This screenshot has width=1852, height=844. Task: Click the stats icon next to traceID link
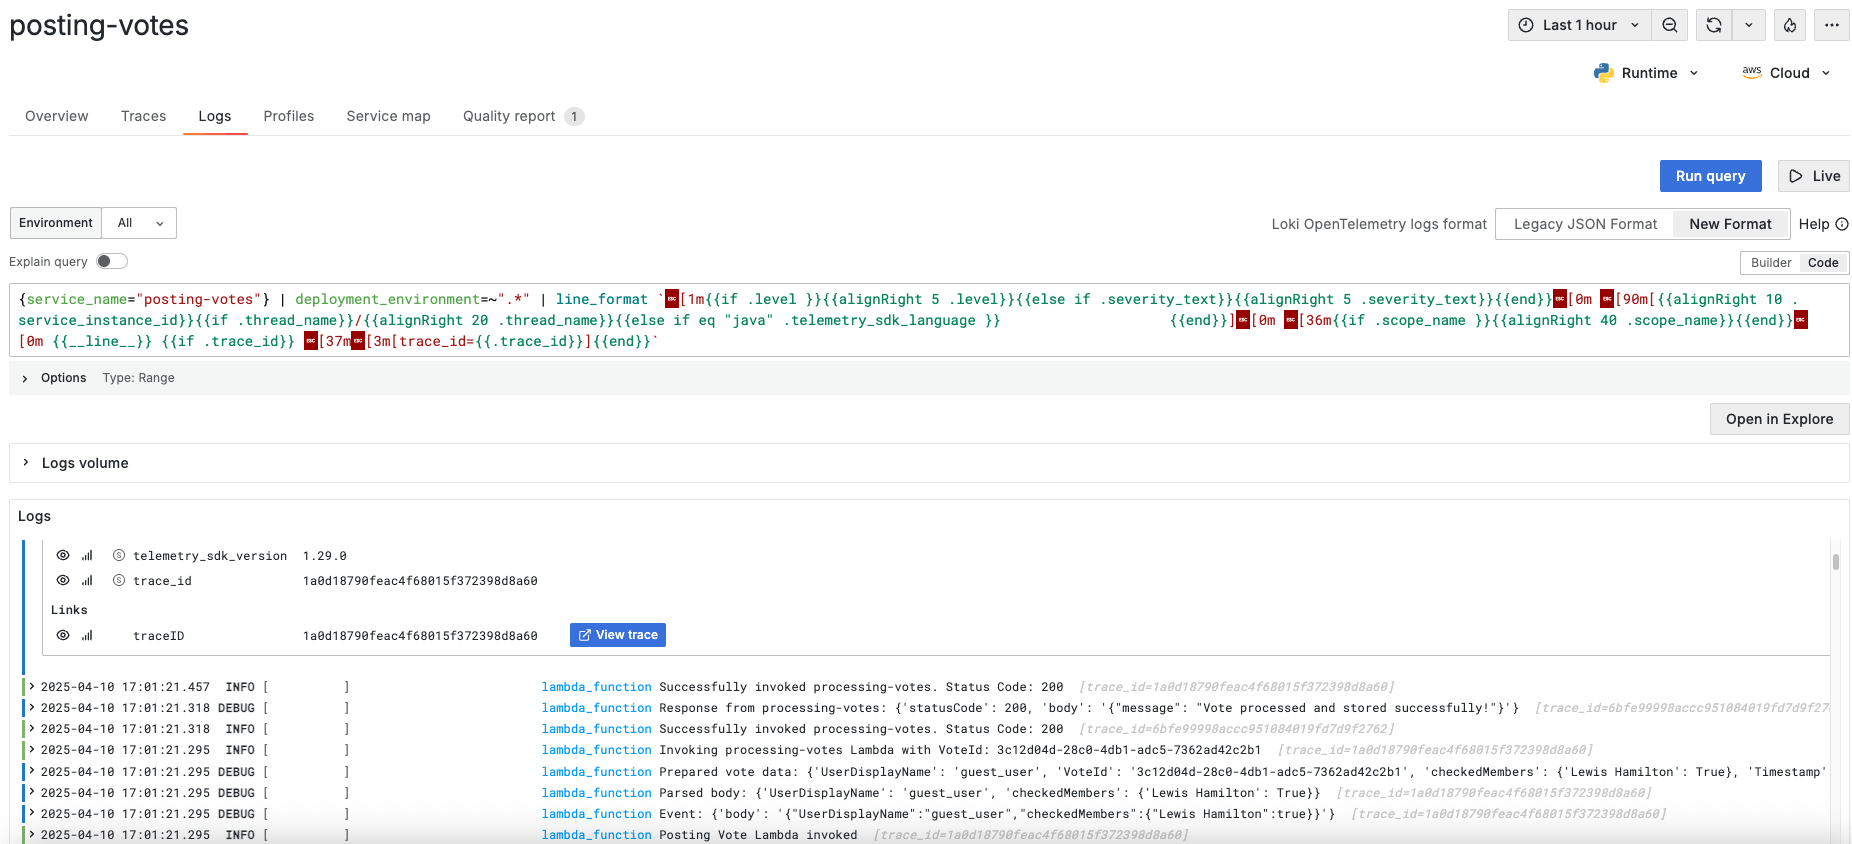[87, 636]
